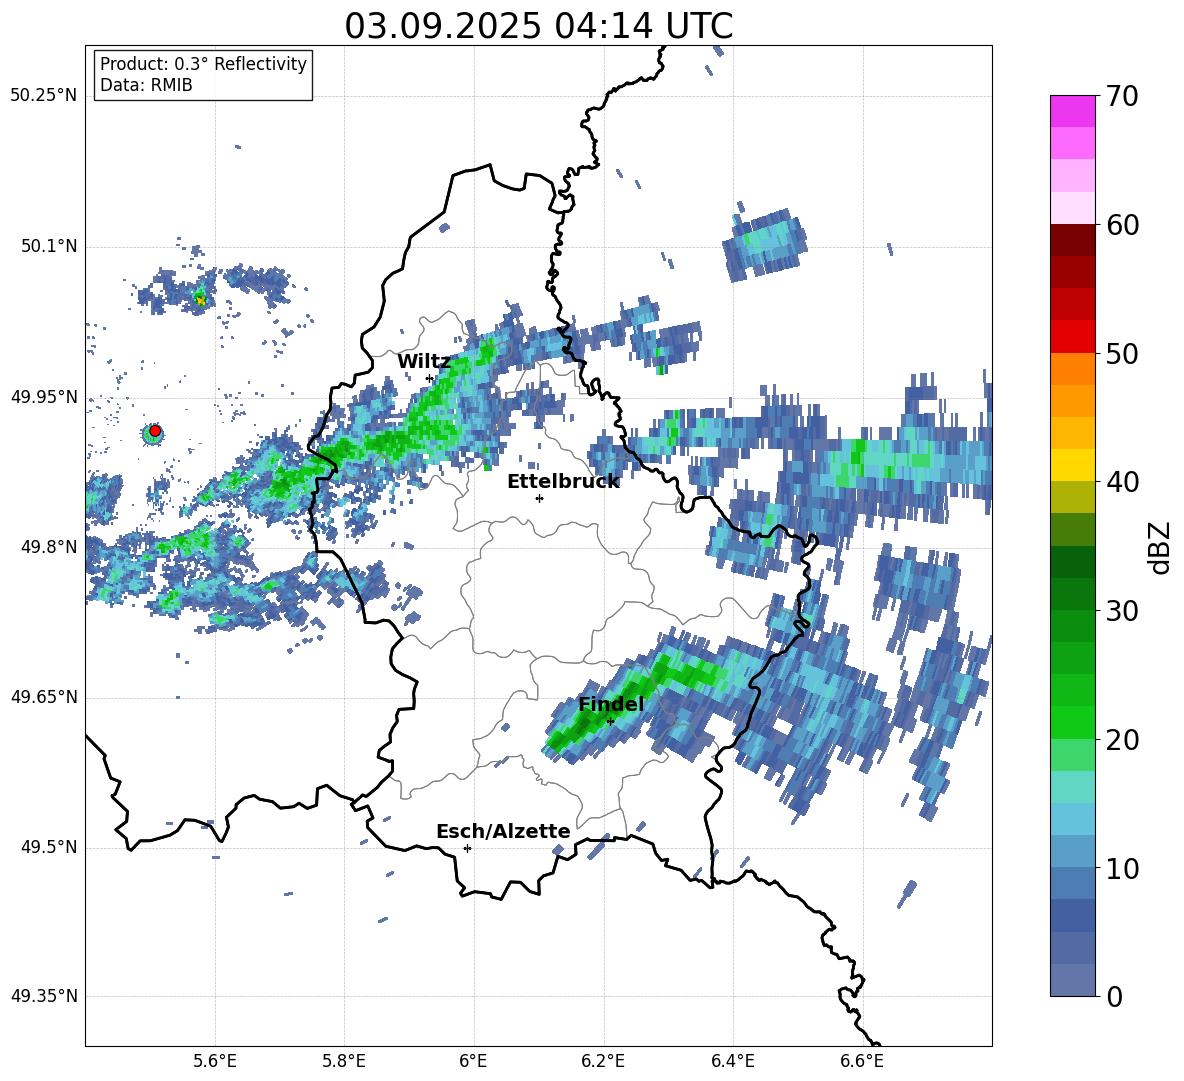Click the red radar site marker
The height and width of the screenshot is (1081, 1184).
(155, 431)
